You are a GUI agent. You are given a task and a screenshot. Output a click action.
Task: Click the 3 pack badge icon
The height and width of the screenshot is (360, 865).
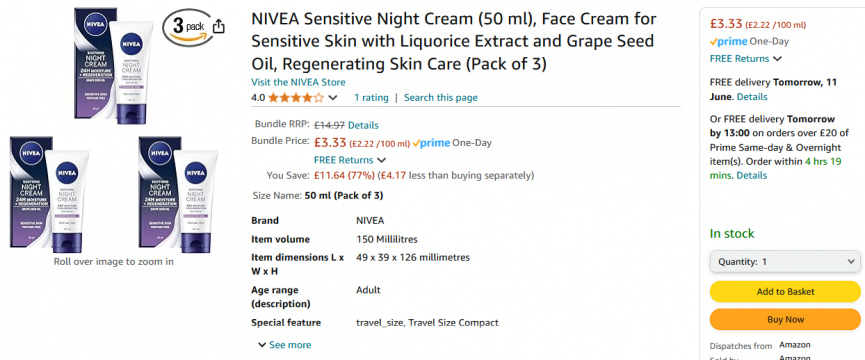click(186, 26)
